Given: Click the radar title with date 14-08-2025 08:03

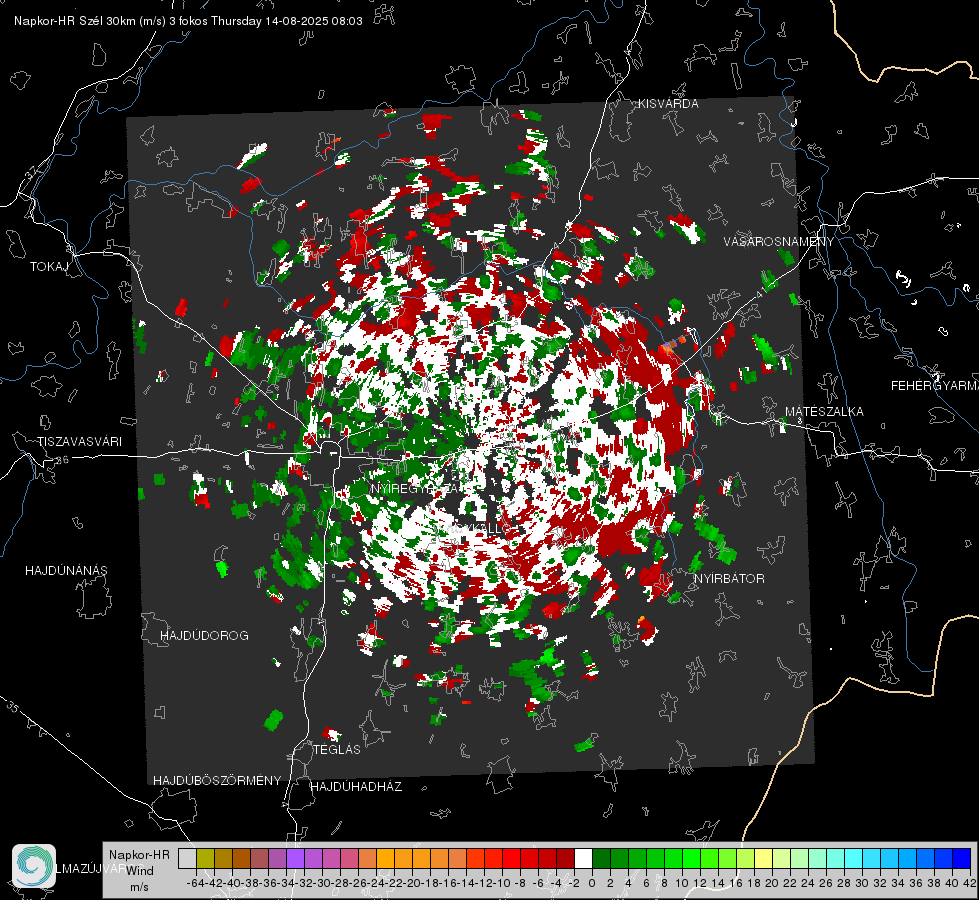Looking at the screenshot, I should (188, 21).
